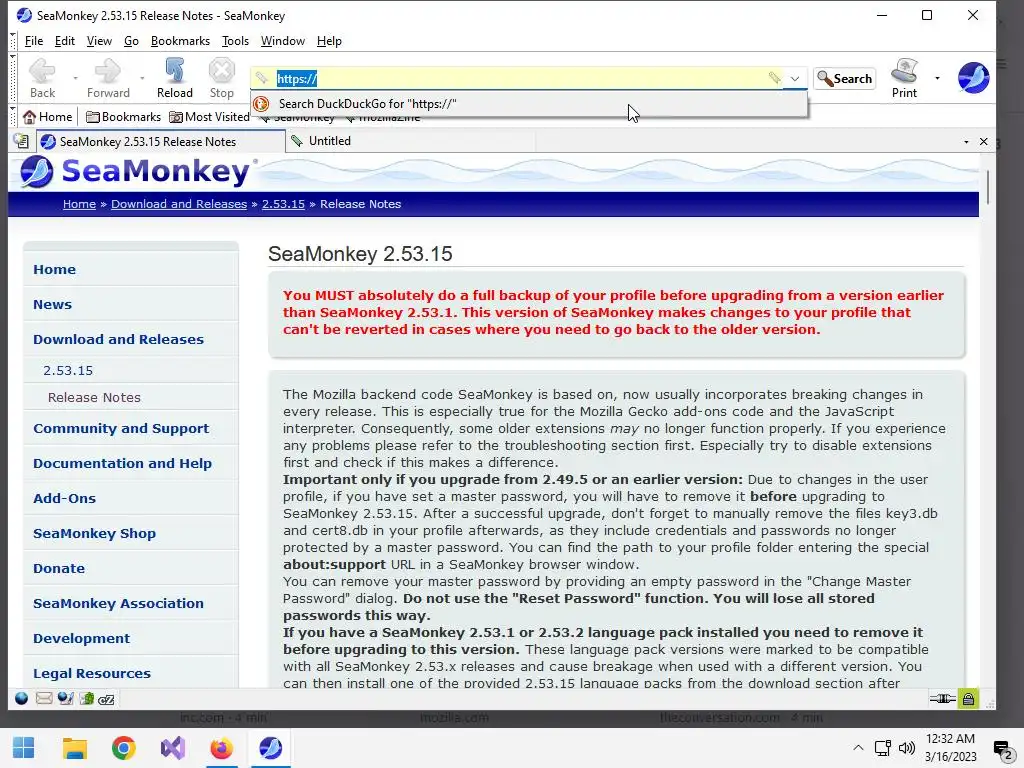Open Home from the bookmarks toolbar
Screen dimensions: 1024x768
pos(47,117)
